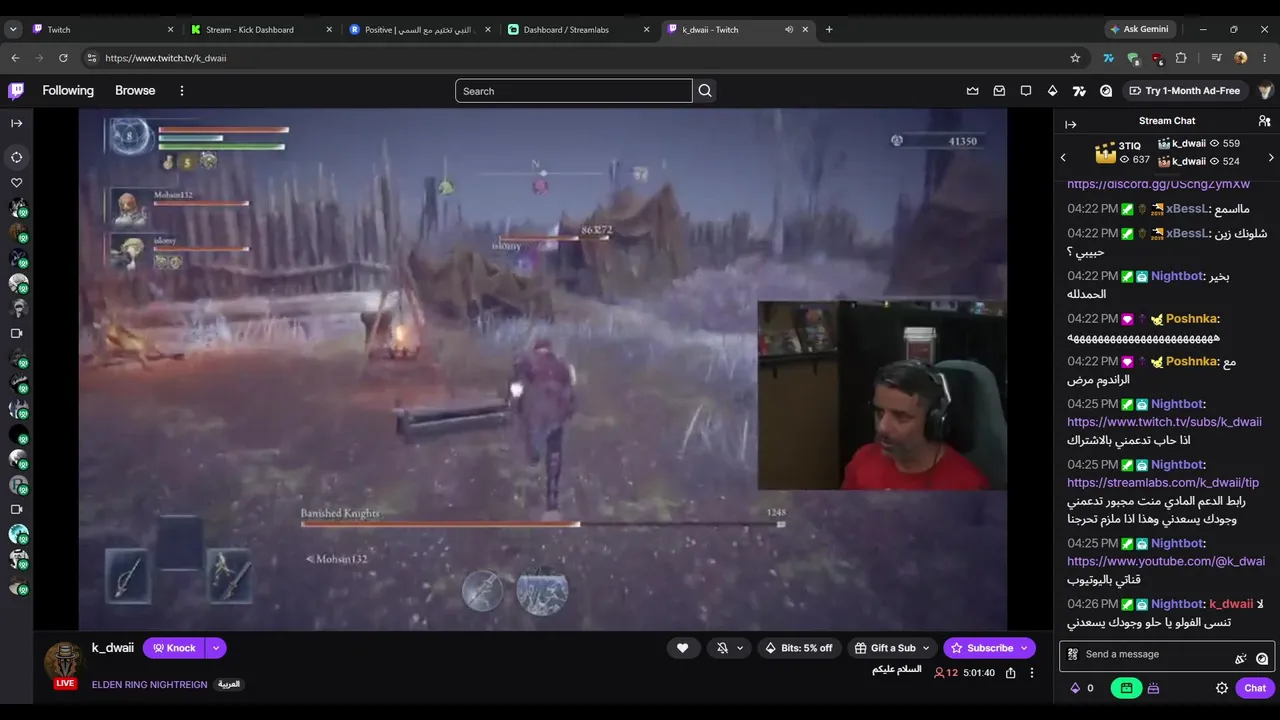
Task: Open chat settings gear
Action: (1222, 688)
